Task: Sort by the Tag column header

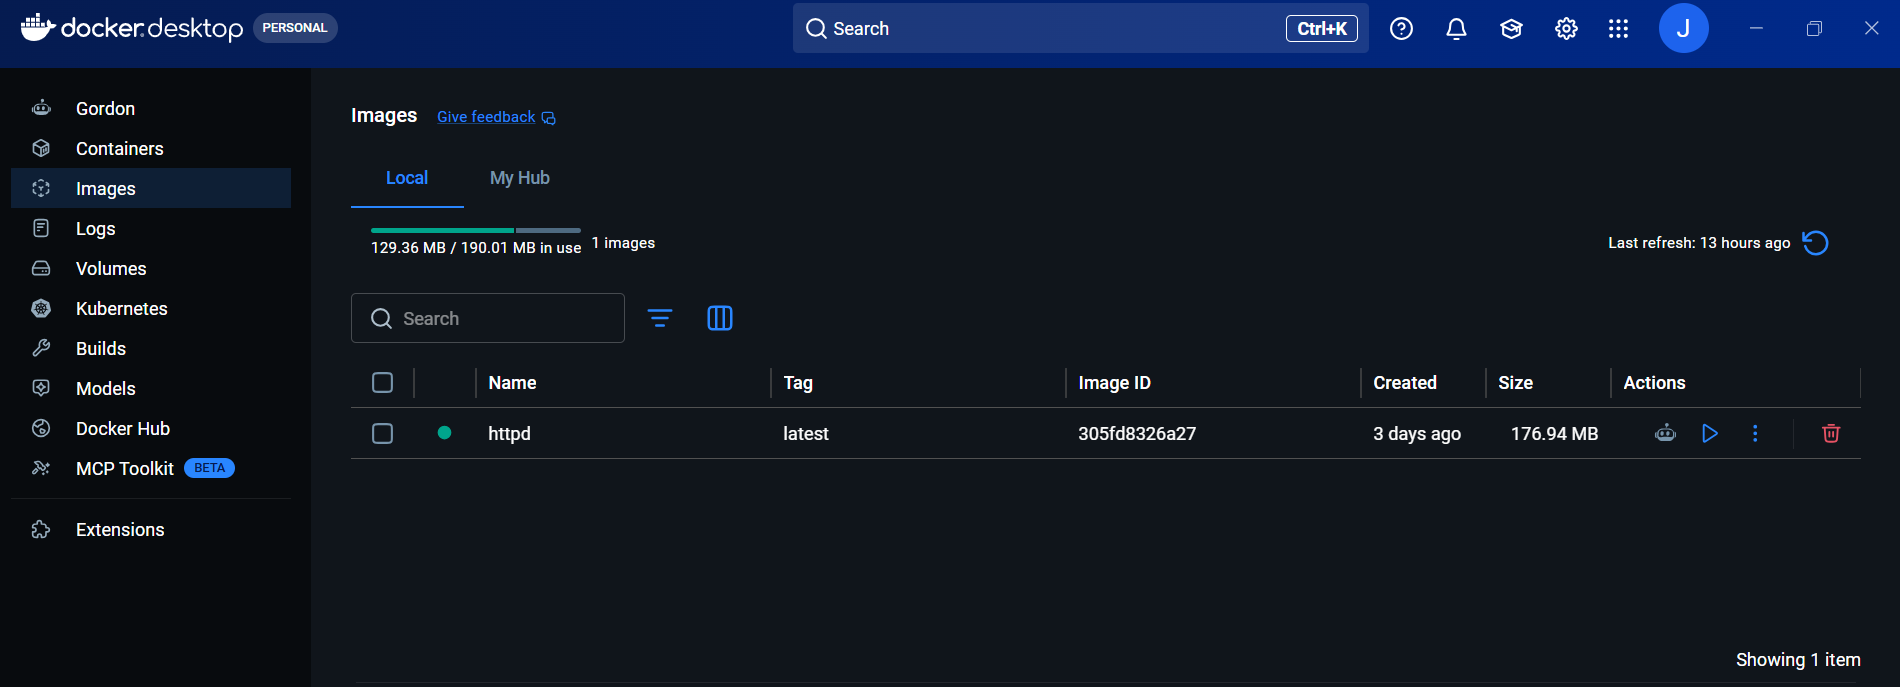Action: point(798,383)
